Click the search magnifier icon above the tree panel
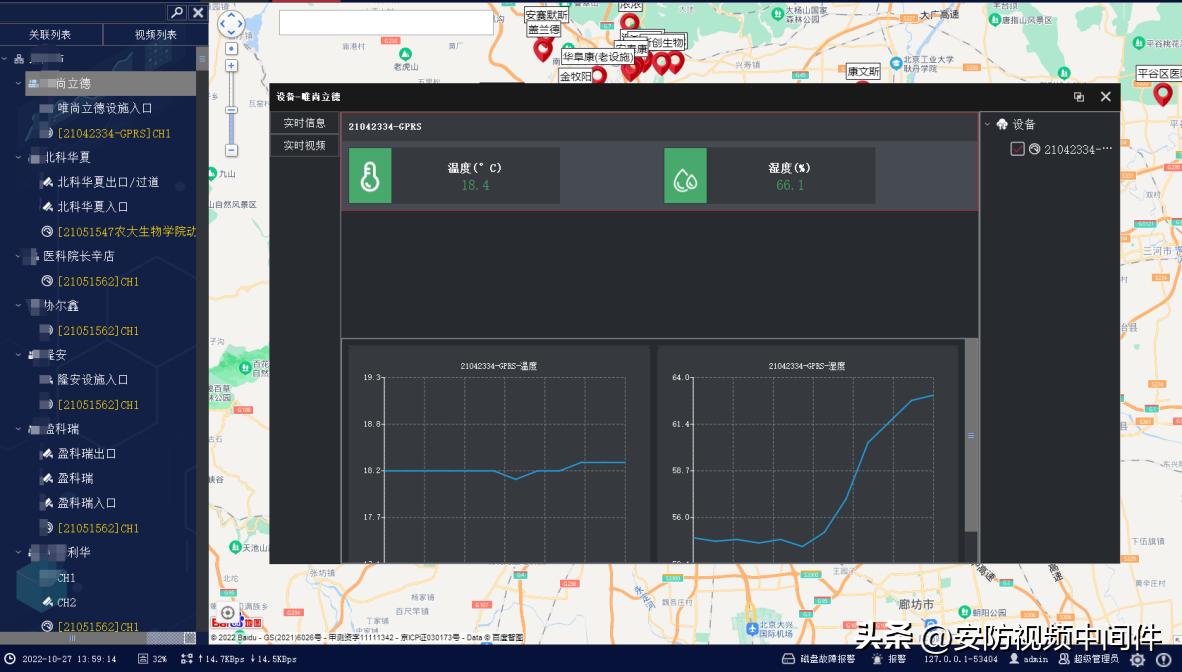The height and width of the screenshot is (672, 1182). (177, 13)
